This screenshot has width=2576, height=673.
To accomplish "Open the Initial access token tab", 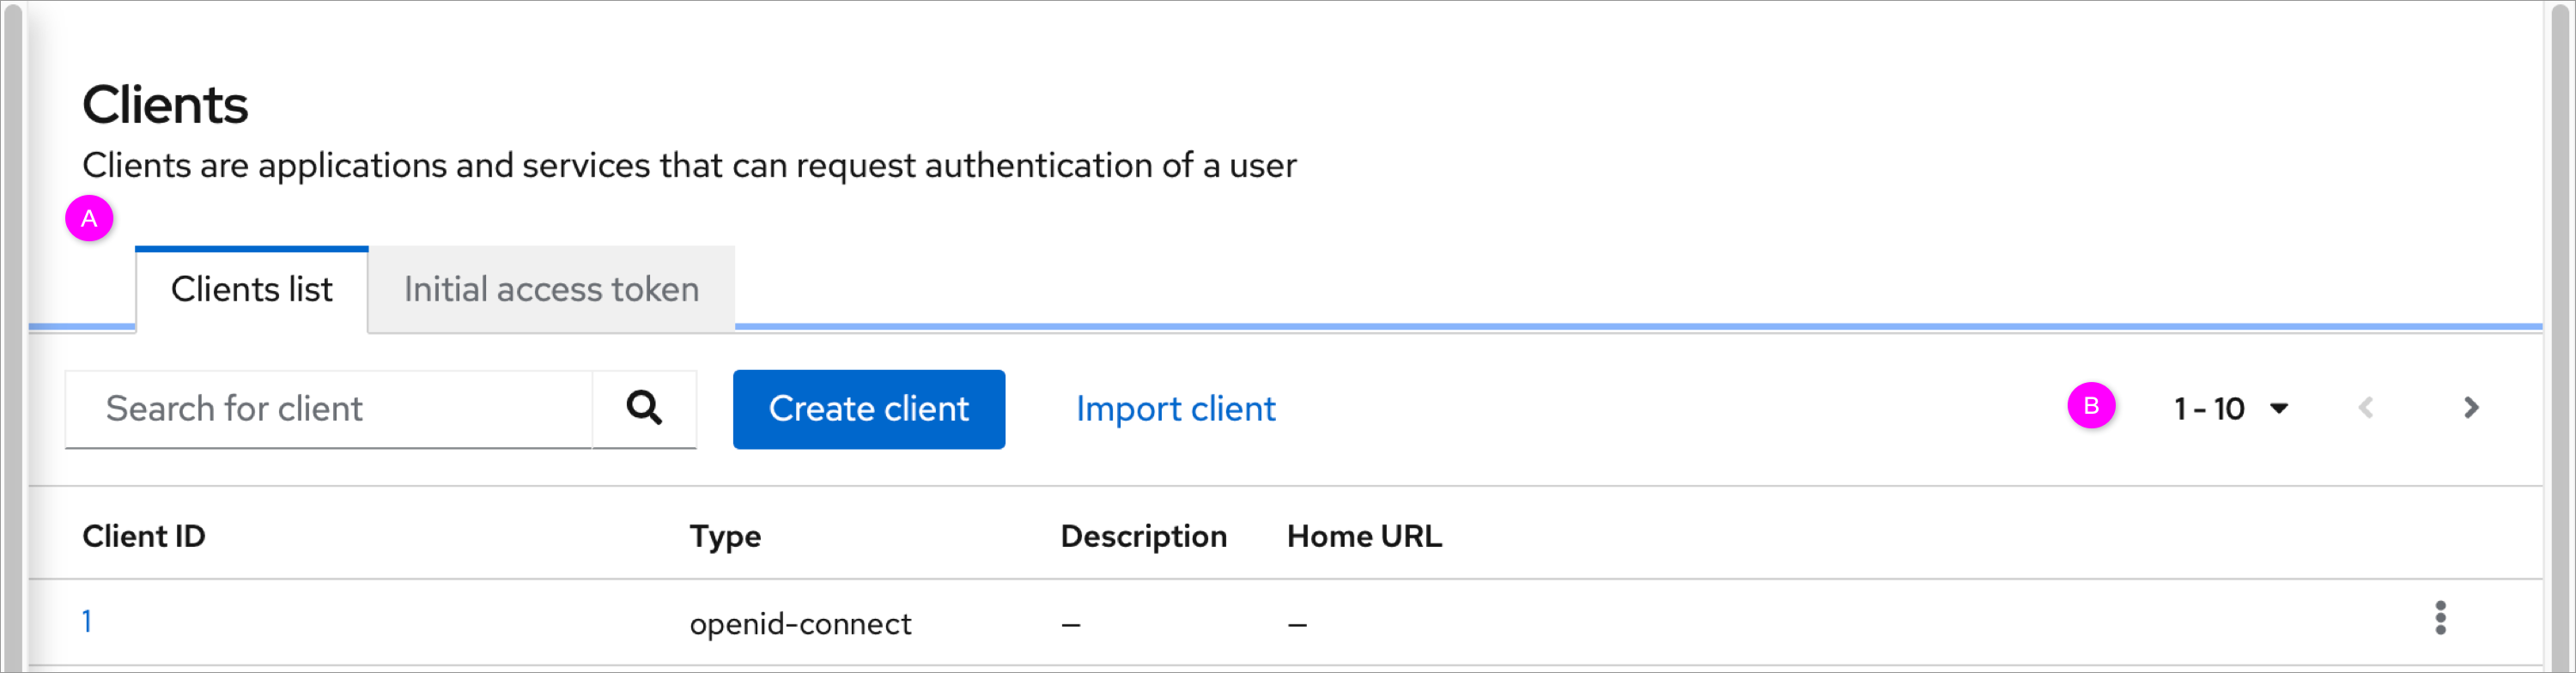I will 551,289.
